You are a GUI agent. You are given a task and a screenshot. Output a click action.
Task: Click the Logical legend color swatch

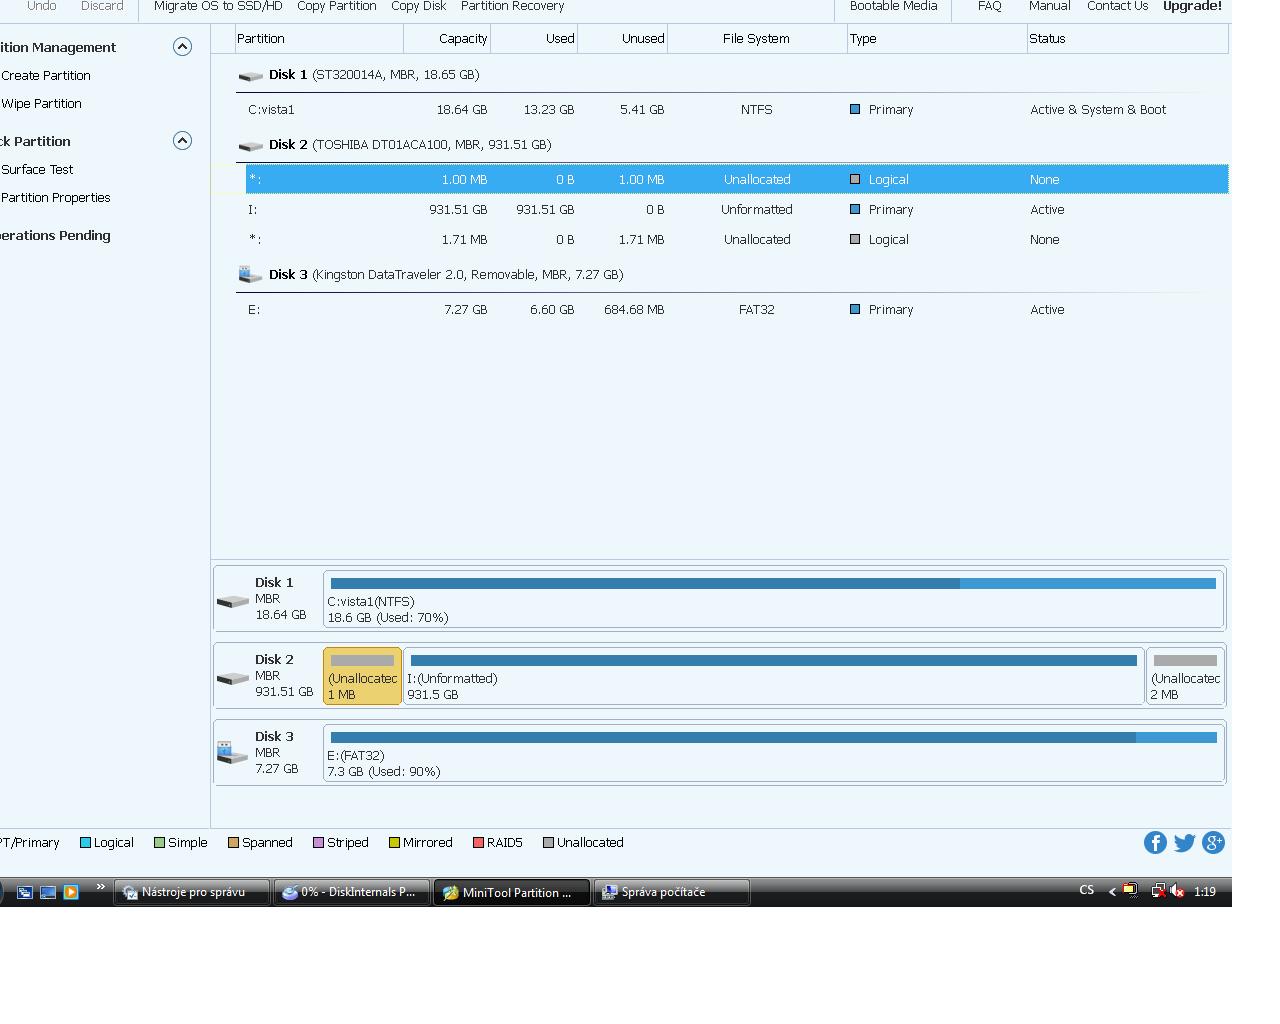tap(85, 843)
